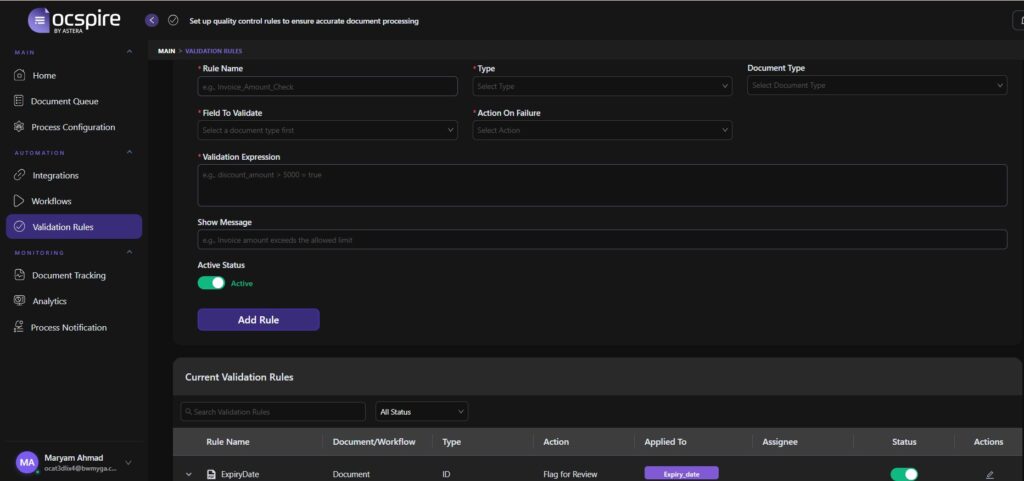Collapse the MONITORING sidebar section

coord(129,252)
